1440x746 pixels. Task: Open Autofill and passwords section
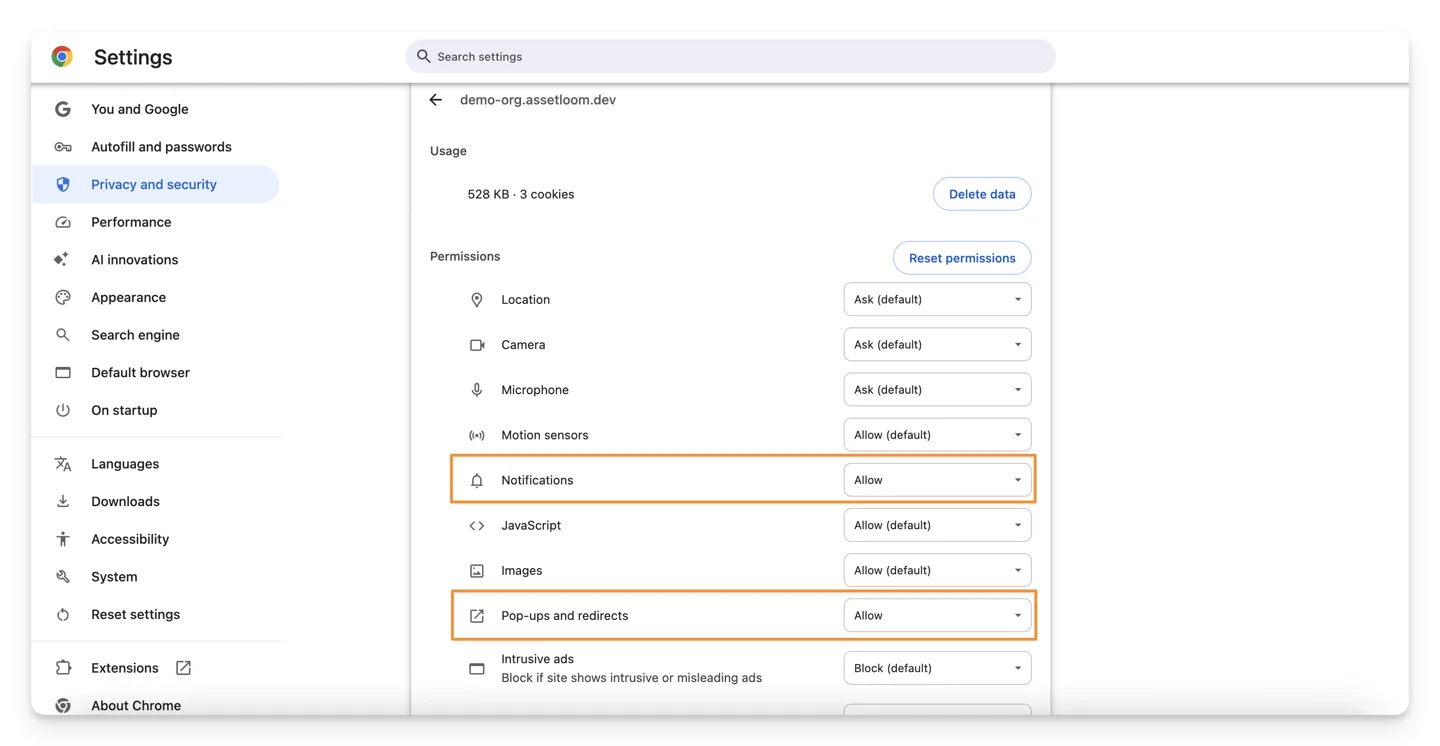point(155,147)
